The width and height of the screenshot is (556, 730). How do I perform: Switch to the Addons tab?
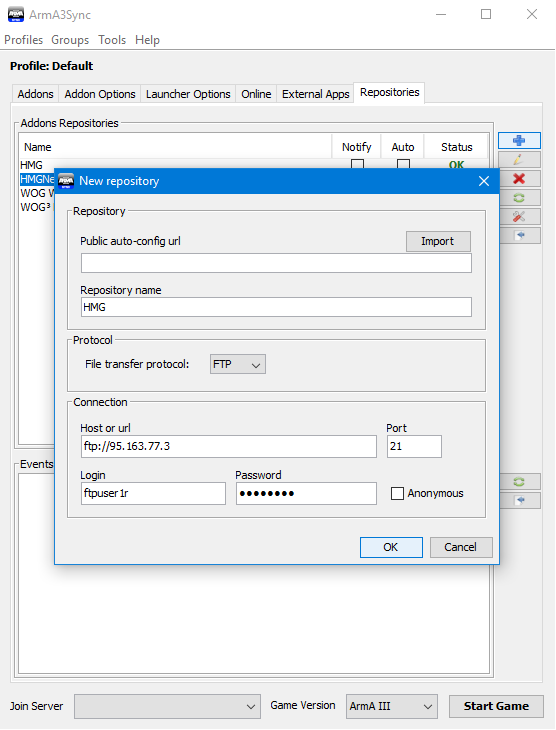point(35,94)
